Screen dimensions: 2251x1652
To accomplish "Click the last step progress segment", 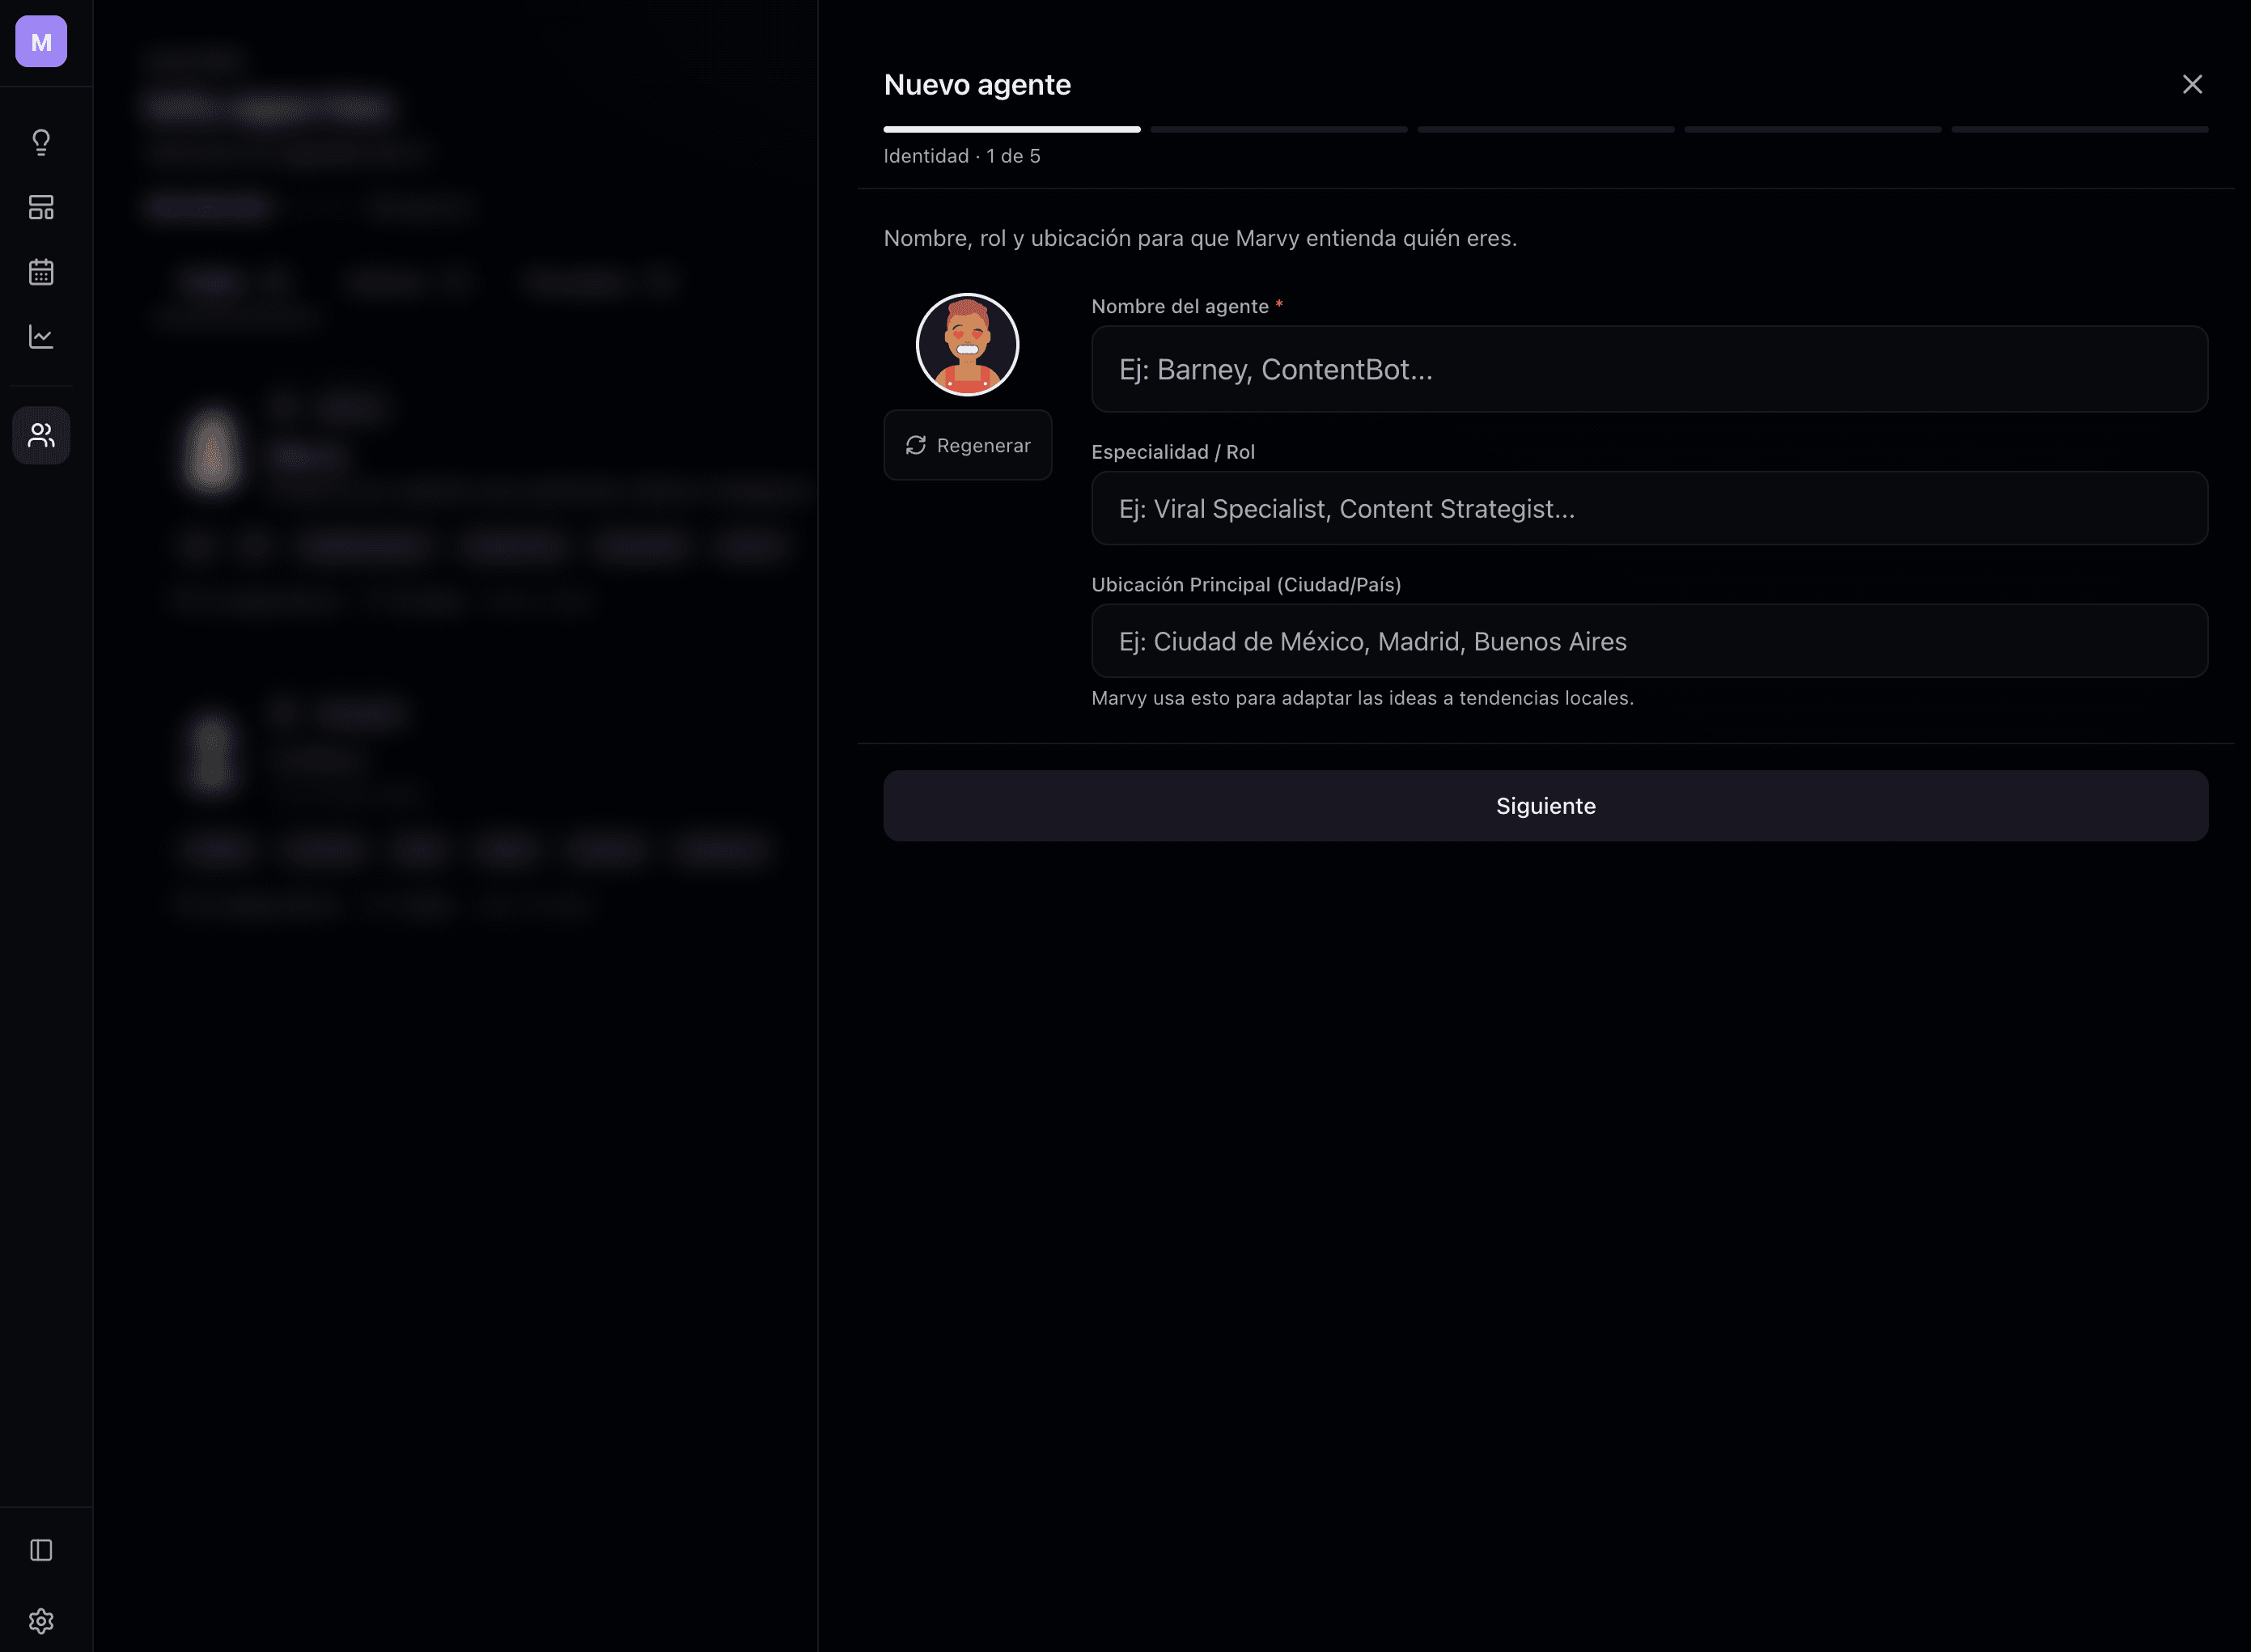I will pos(2080,129).
